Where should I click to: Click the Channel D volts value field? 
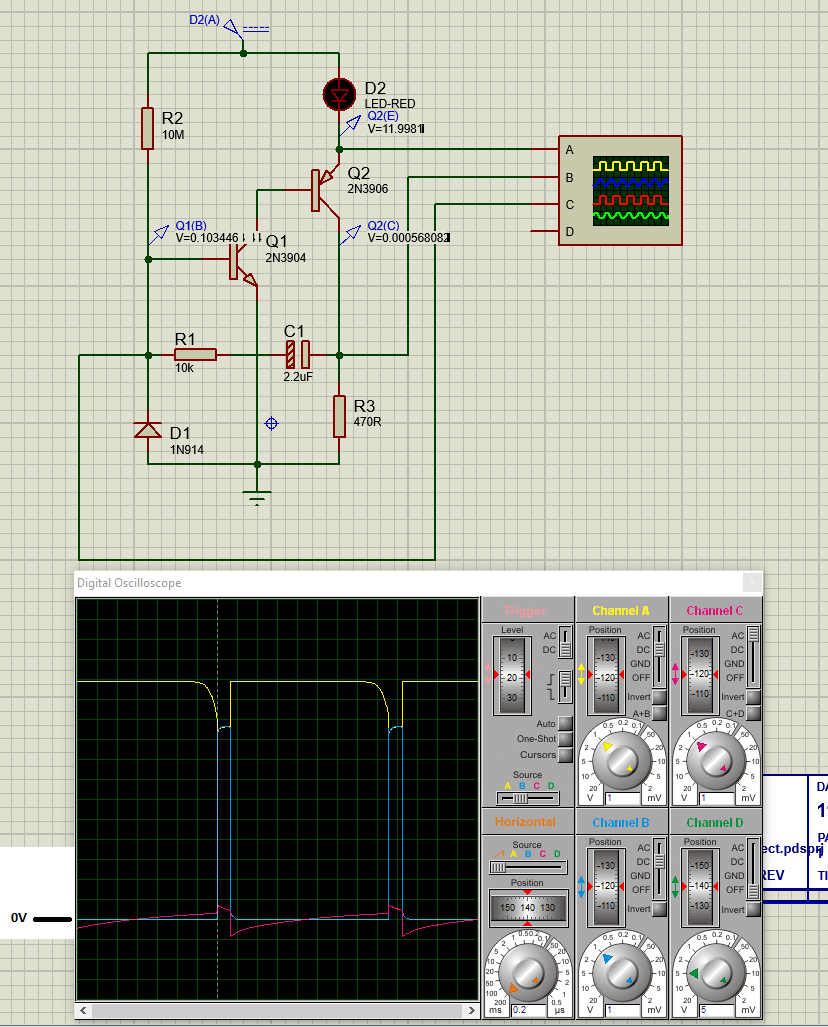(717, 1010)
